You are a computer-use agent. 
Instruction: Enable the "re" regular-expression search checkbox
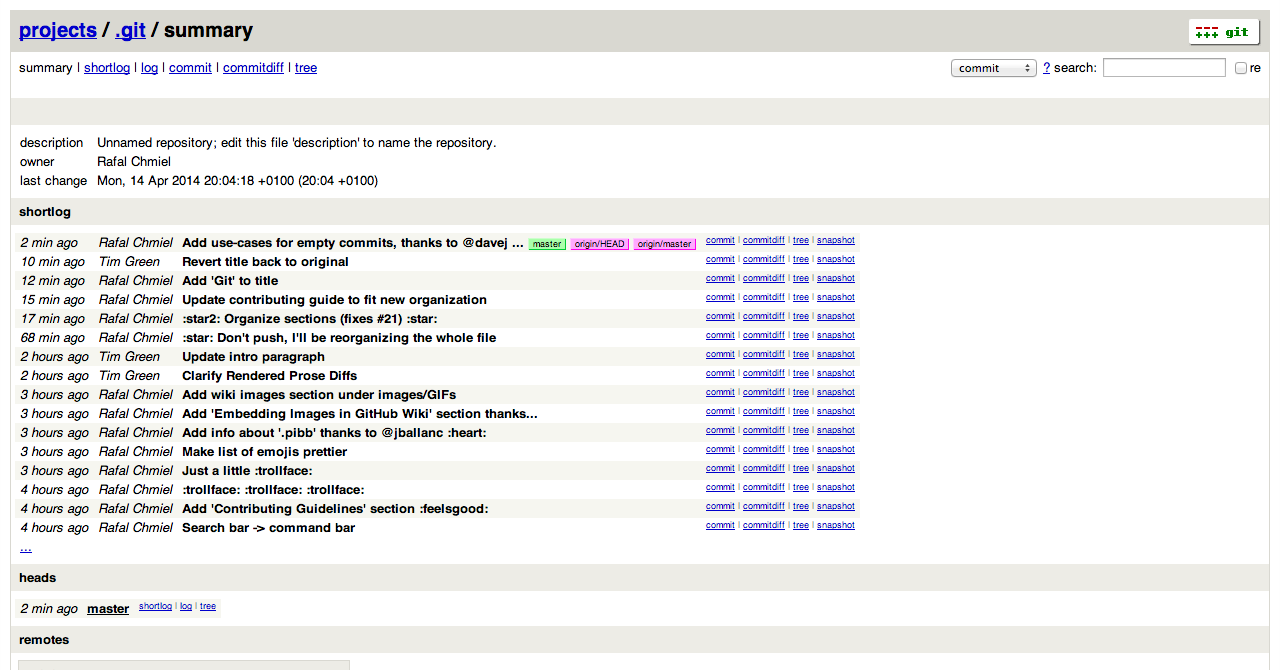1240,67
